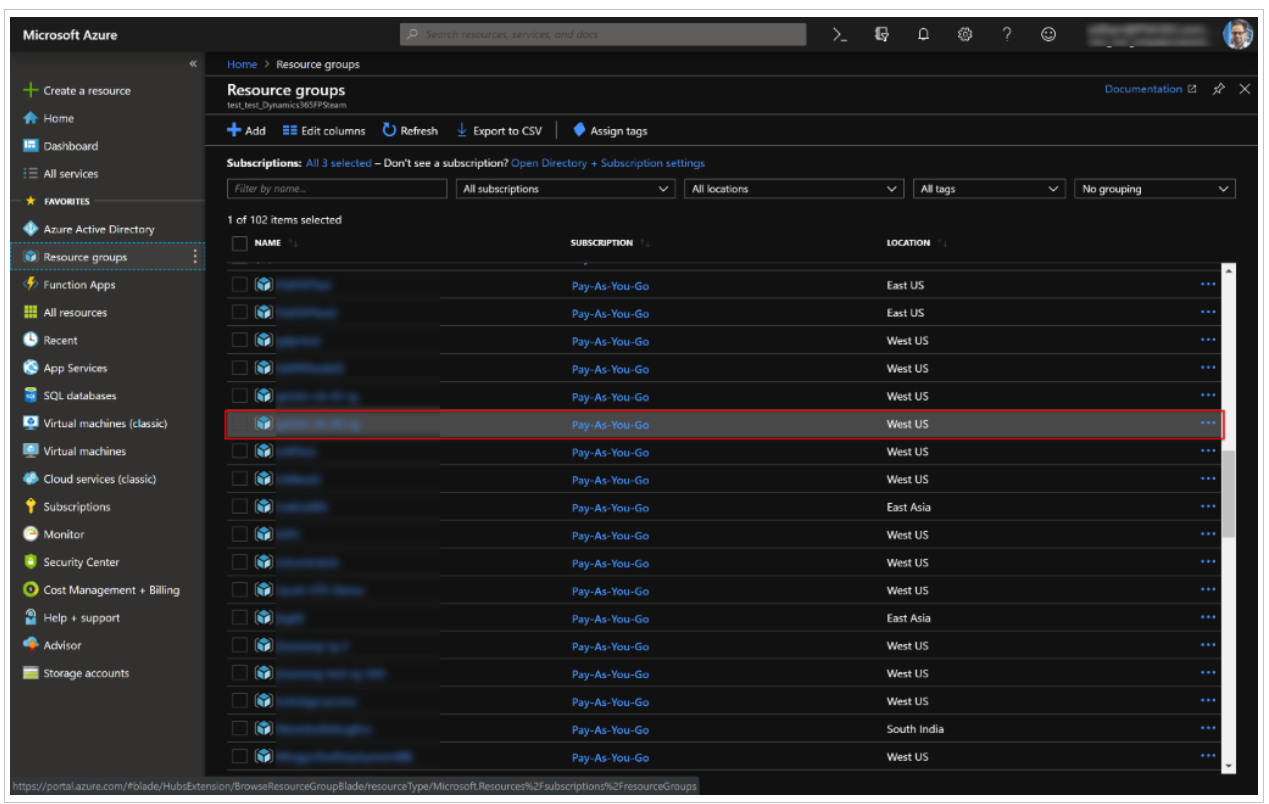Open the Directory and subscription filter icon
The image size is (1269, 804).
pyautogui.click(x=881, y=34)
